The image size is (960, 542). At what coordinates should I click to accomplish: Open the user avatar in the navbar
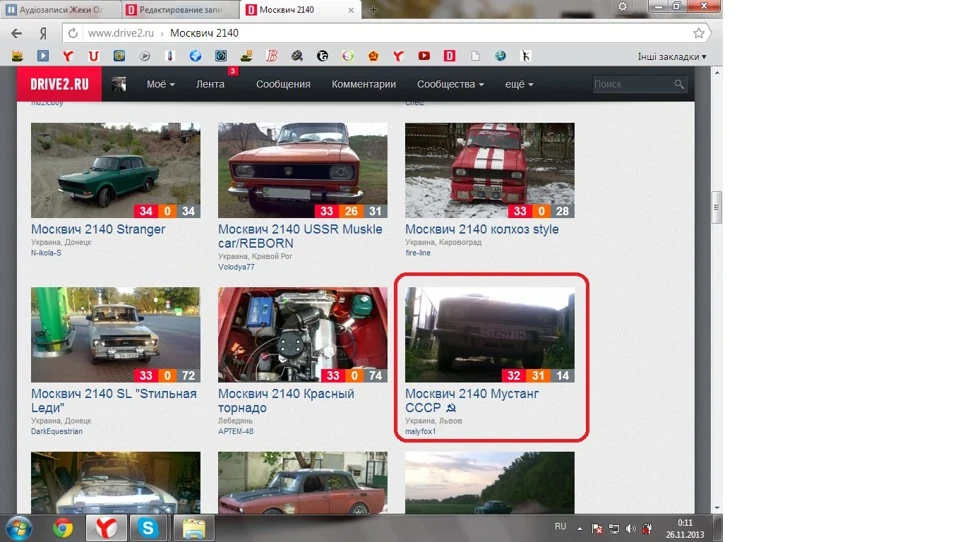tap(119, 84)
